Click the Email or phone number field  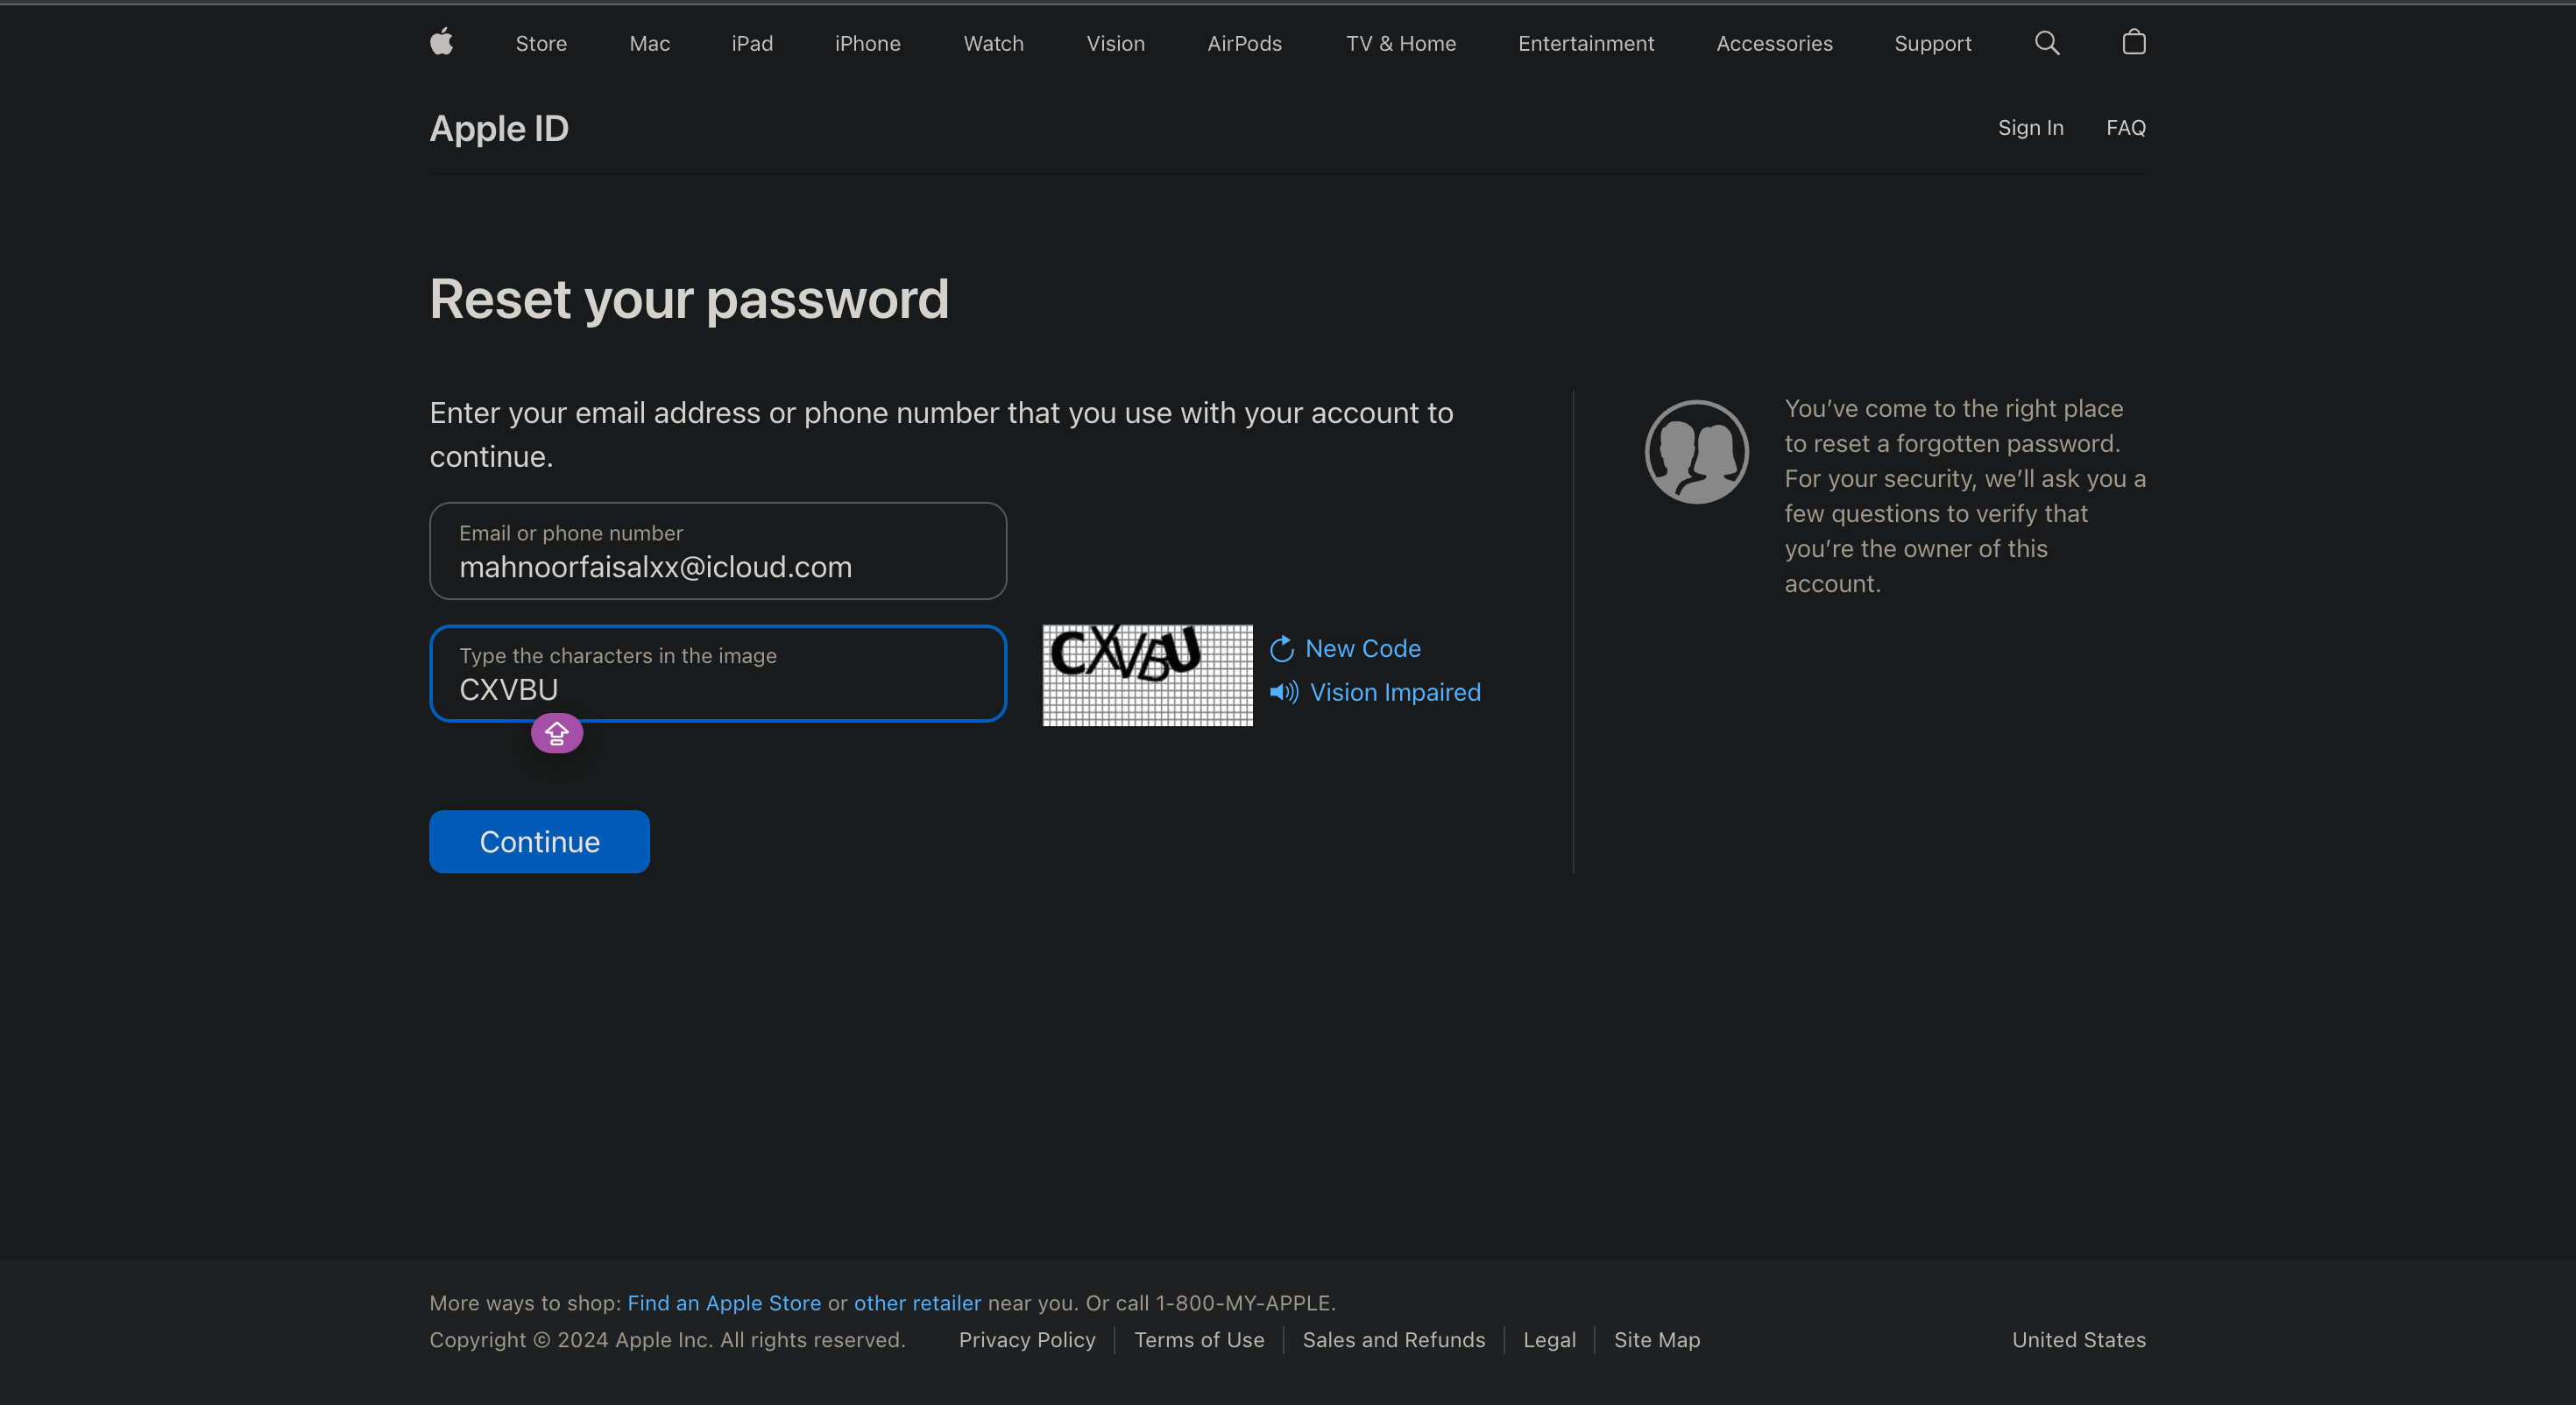(717, 551)
